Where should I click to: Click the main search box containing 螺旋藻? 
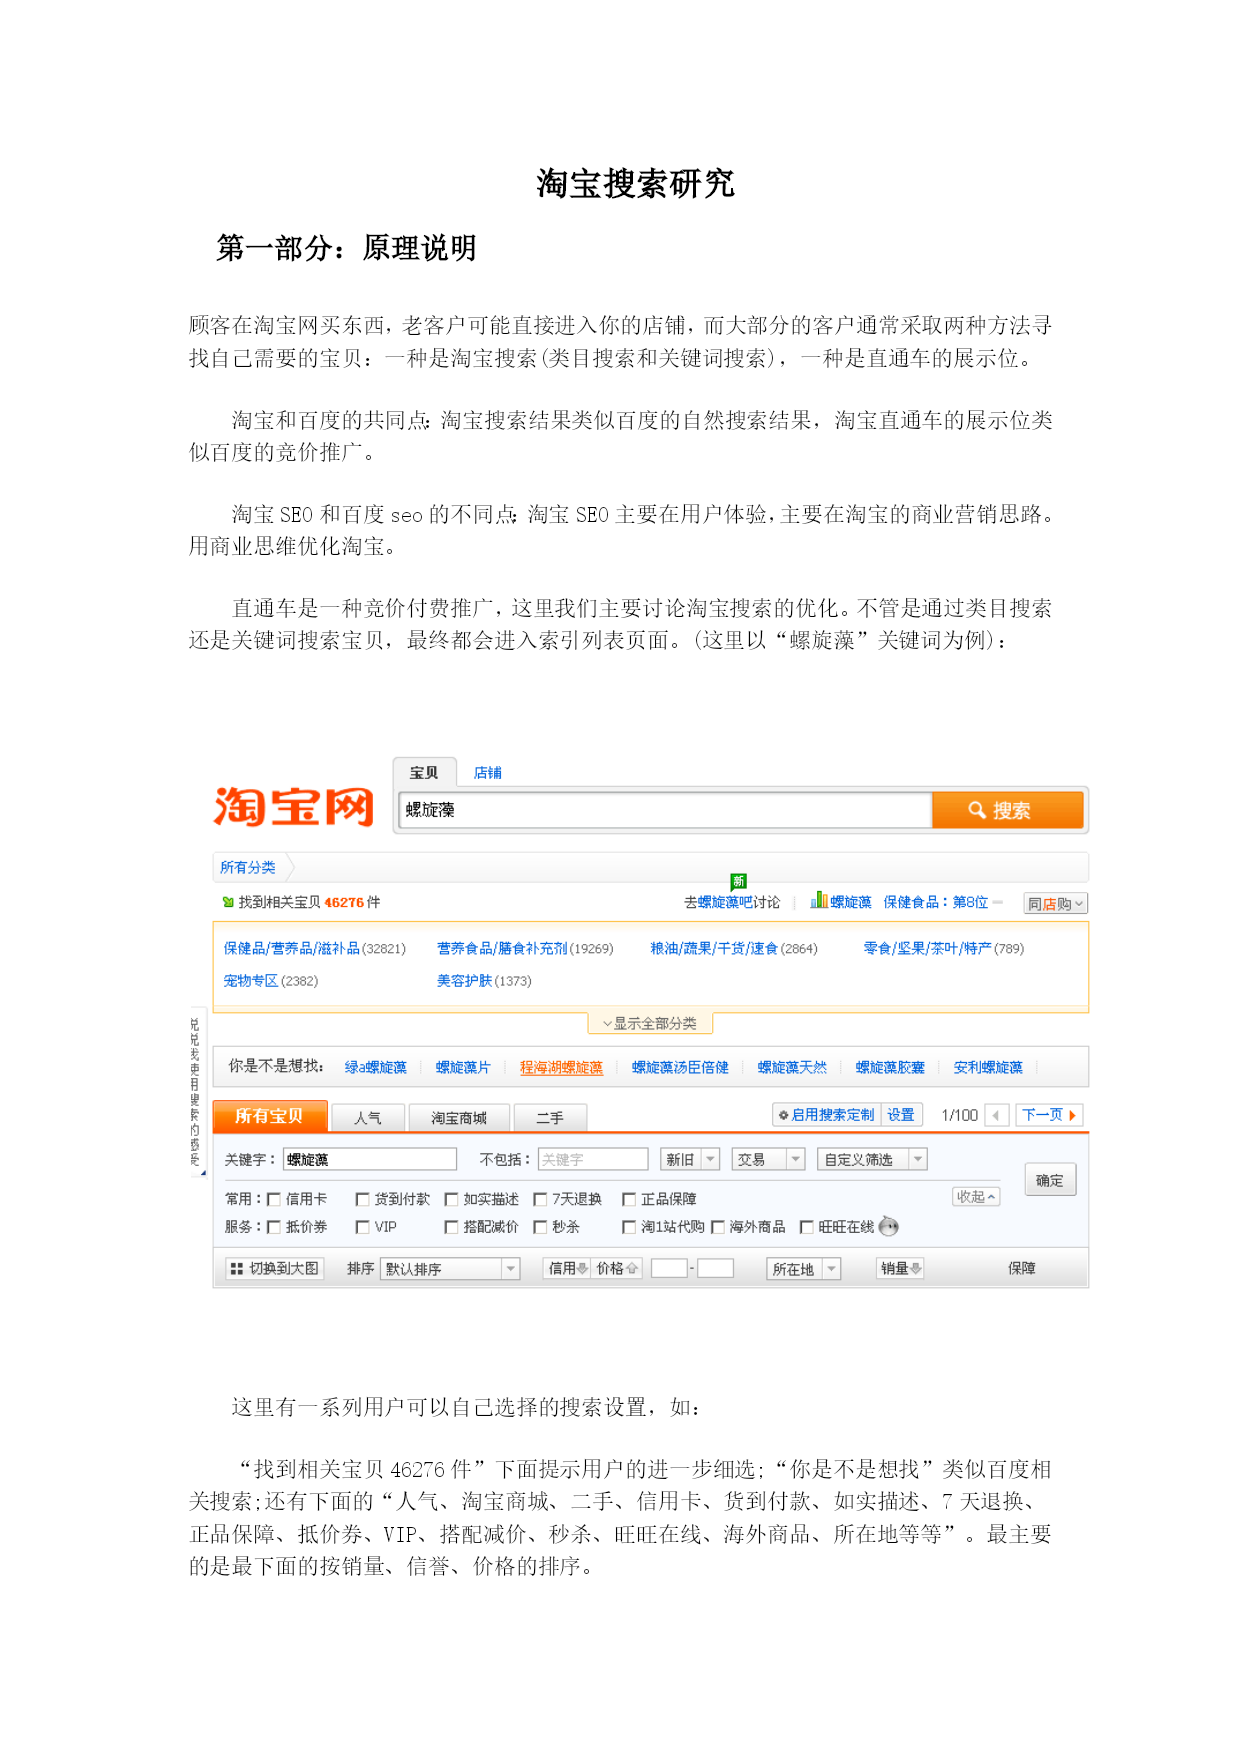click(x=665, y=810)
